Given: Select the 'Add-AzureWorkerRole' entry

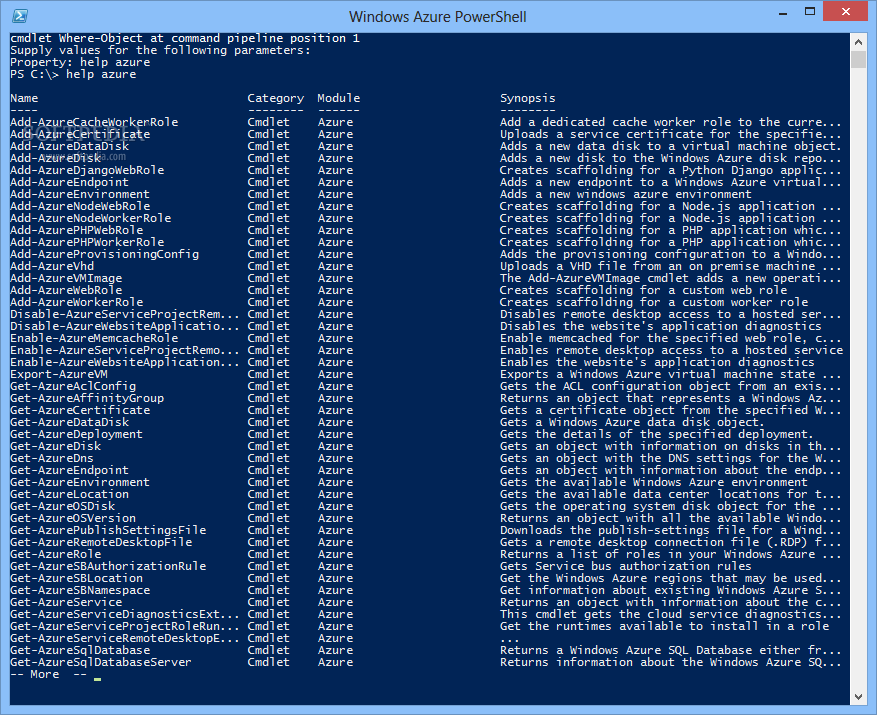Looking at the screenshot, I should [x=77, y=303].
